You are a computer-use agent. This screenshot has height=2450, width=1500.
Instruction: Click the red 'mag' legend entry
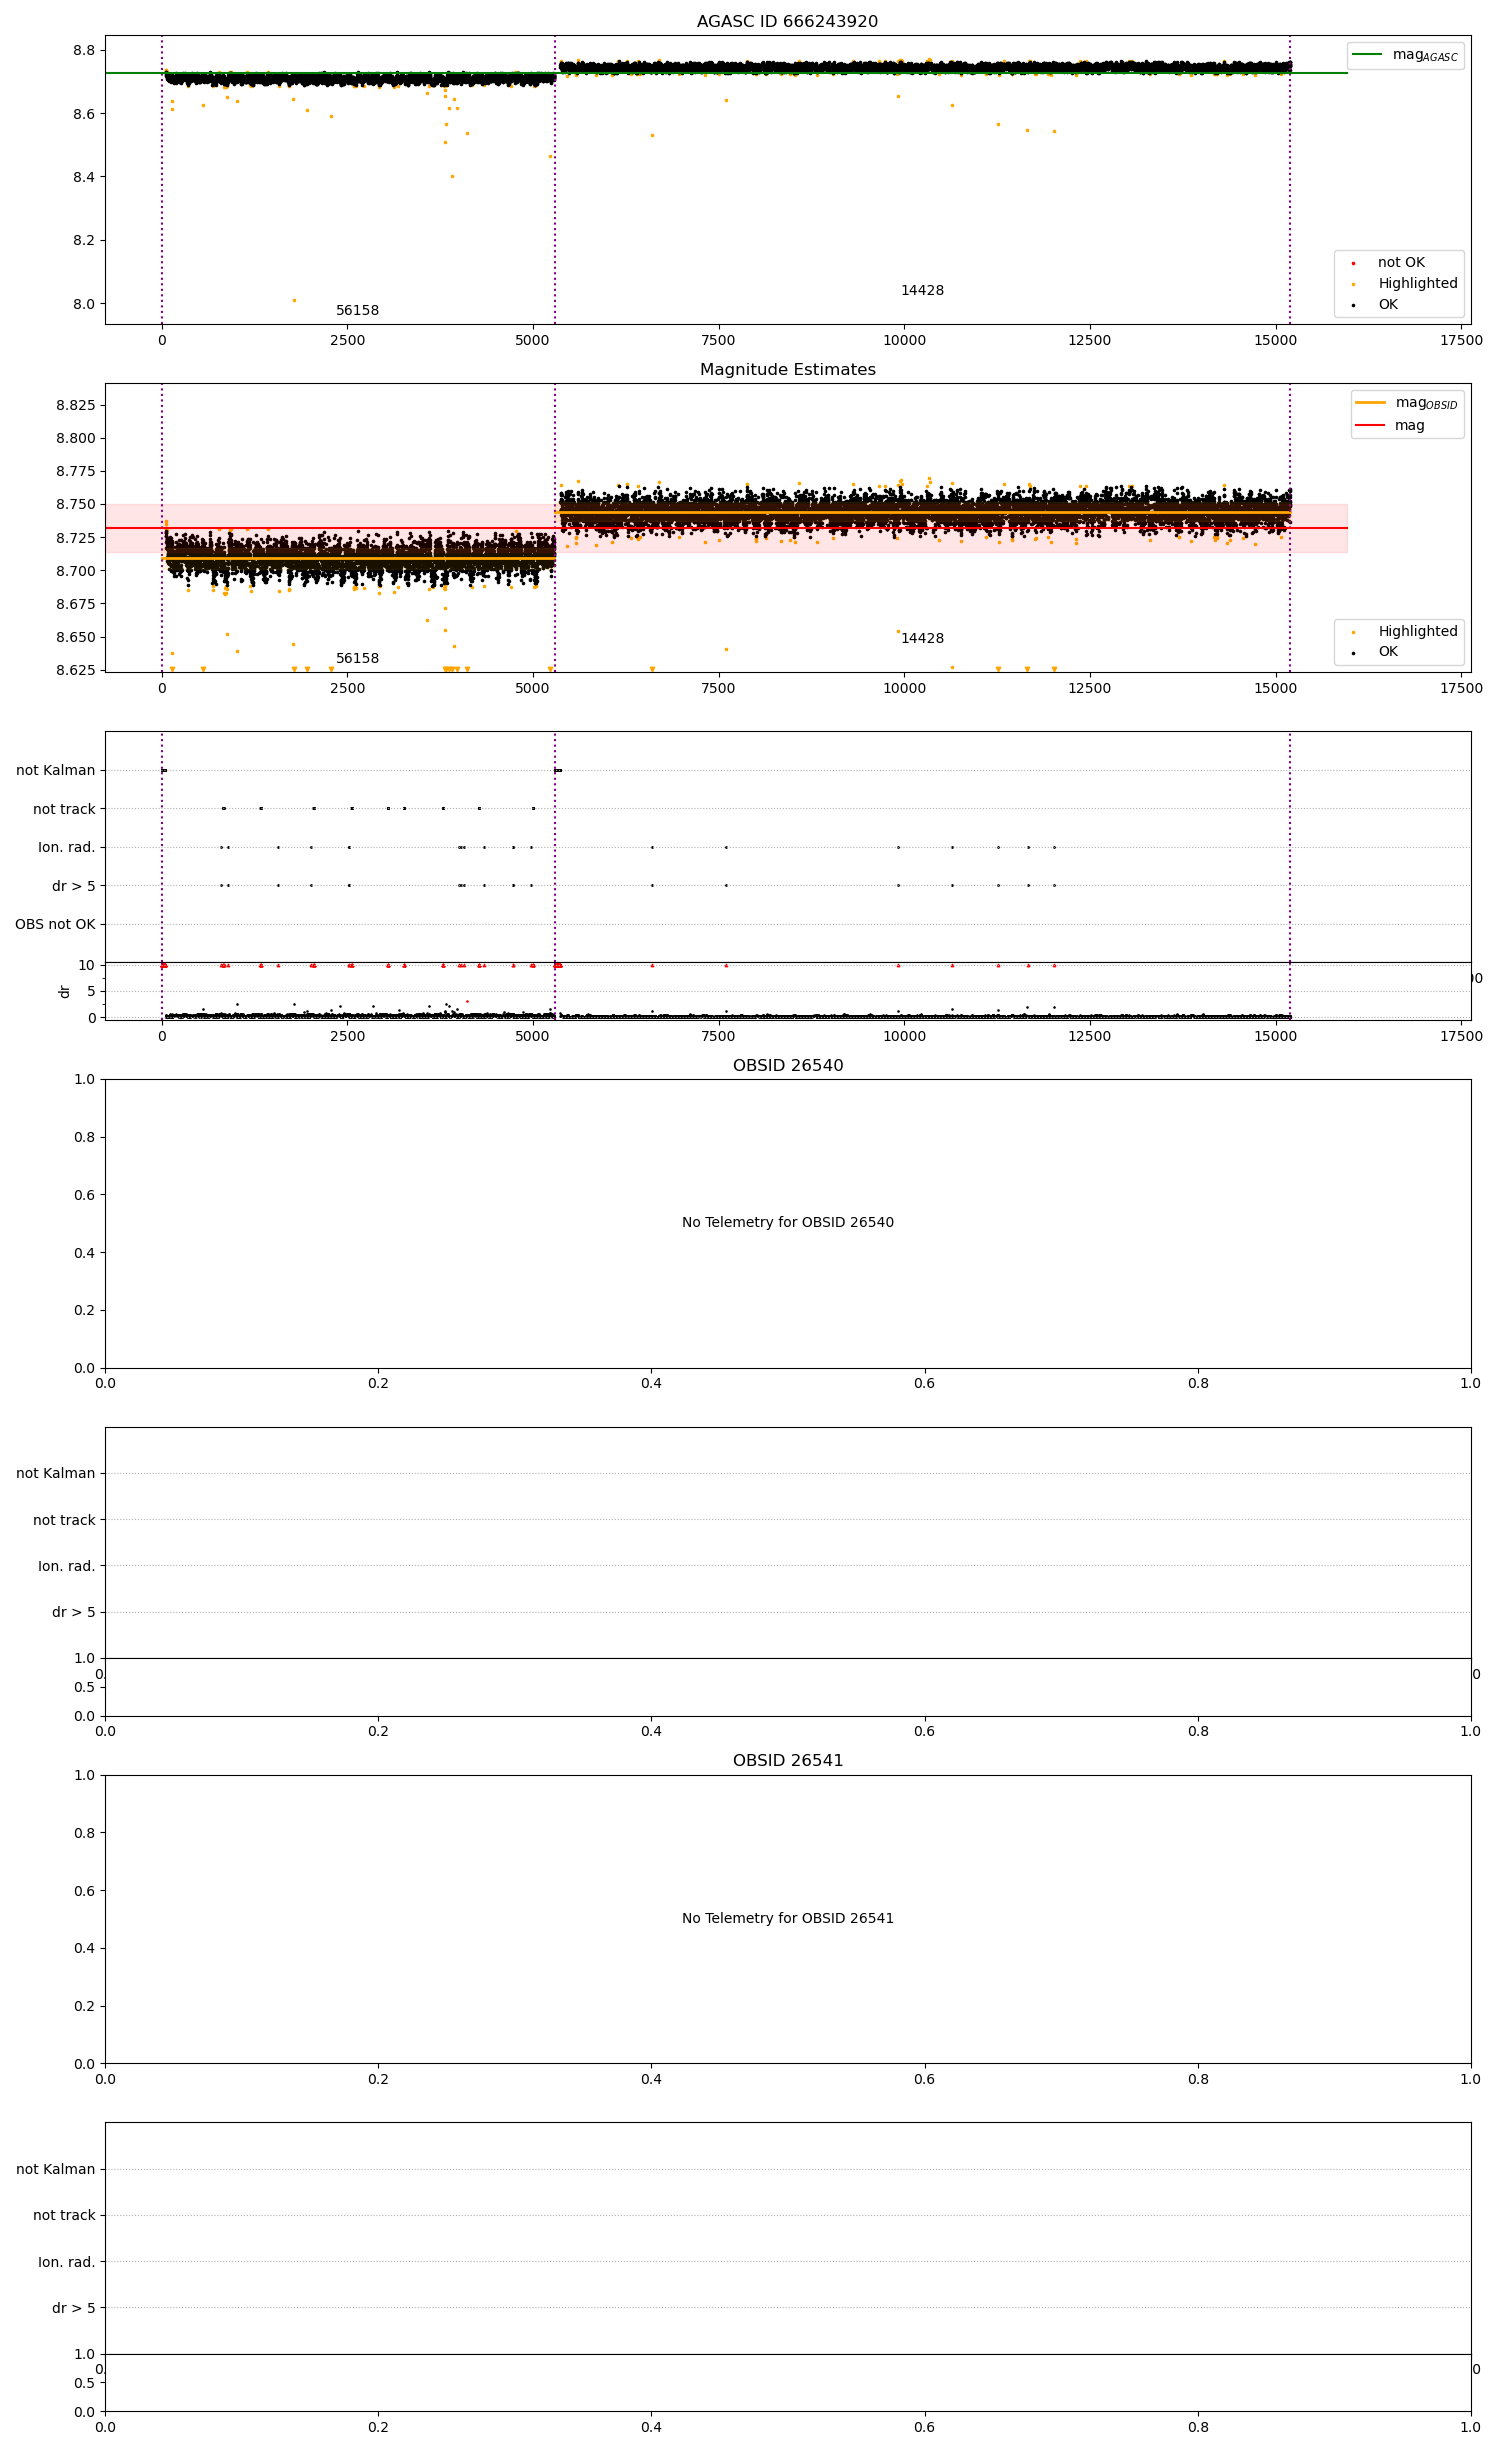[x=1391, y=426]
